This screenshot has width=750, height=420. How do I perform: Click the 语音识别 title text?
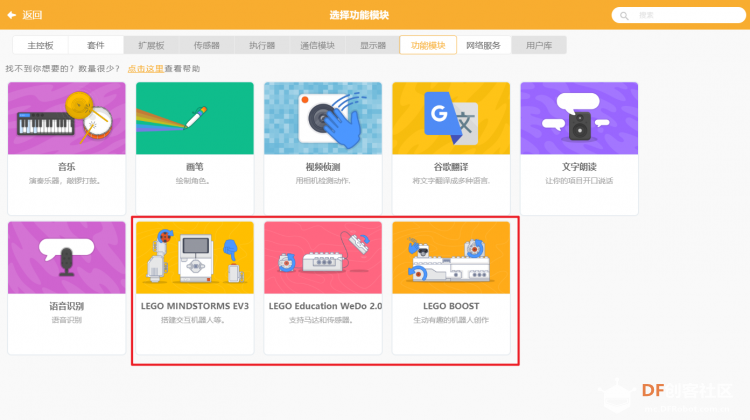coord(66,306)
